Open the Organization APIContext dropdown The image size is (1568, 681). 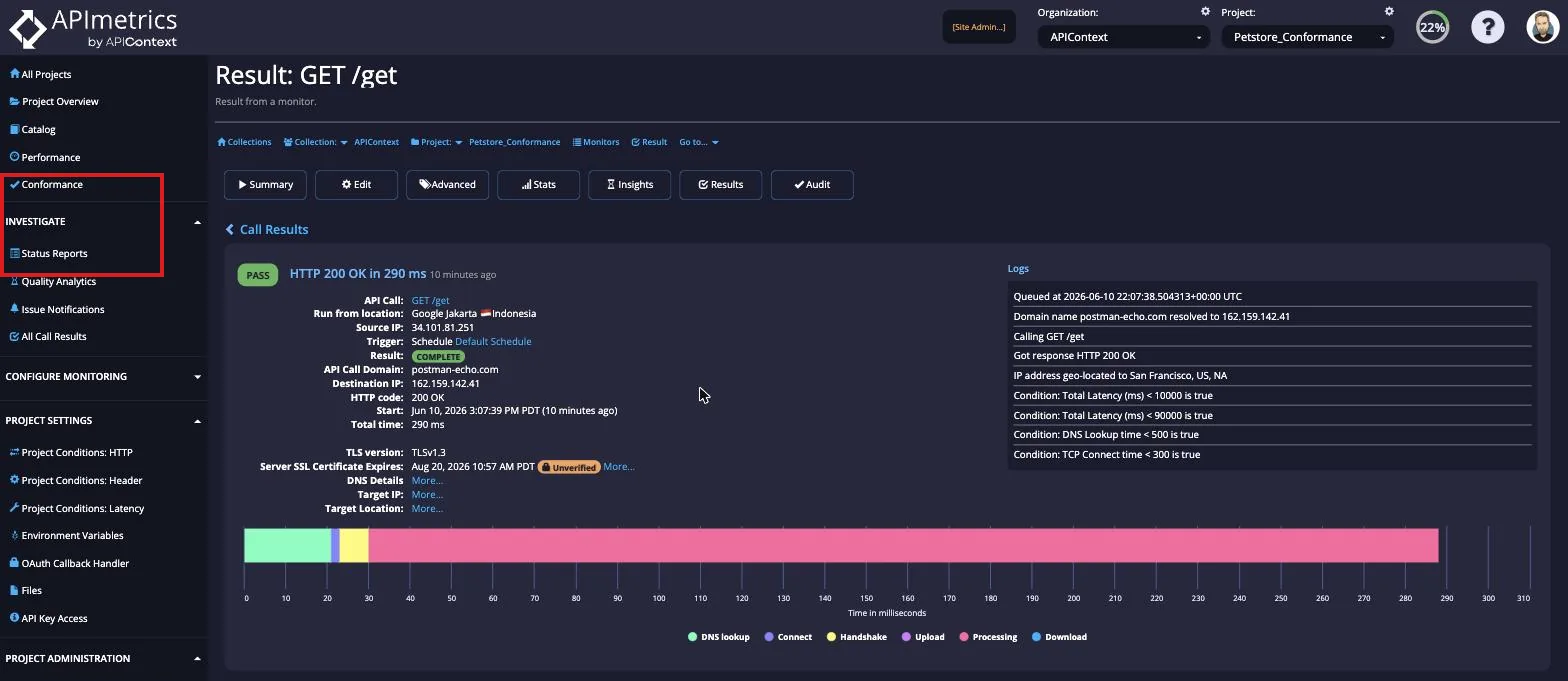point(1123,37)
